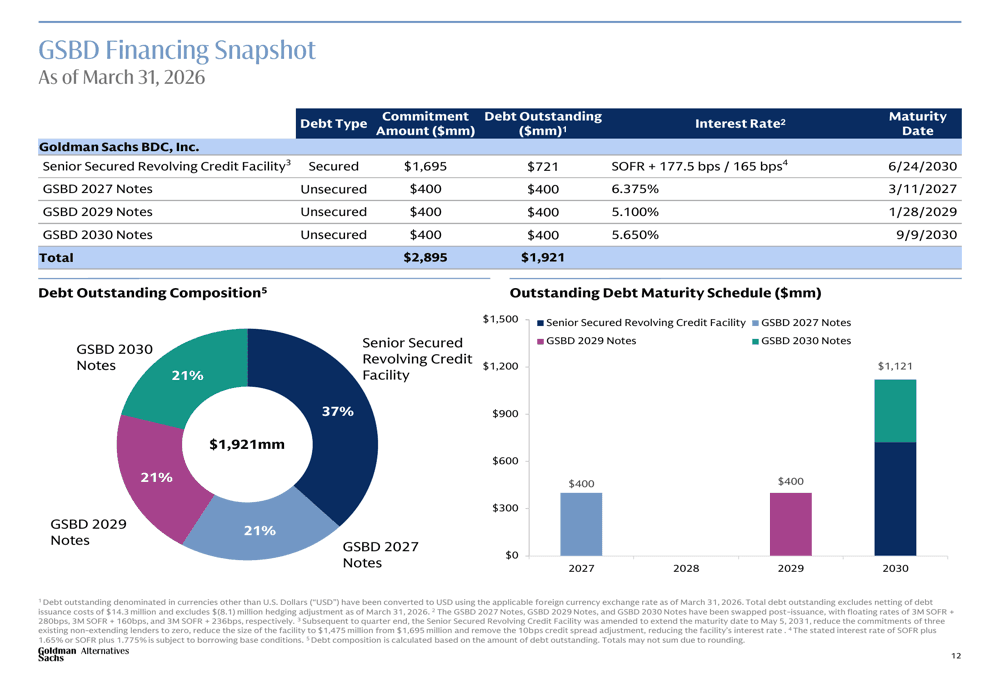Click the "$1,695" commitment amount cell
Image resolution: width=1000 pixels, height=685 pixels.
pos(425,166)
